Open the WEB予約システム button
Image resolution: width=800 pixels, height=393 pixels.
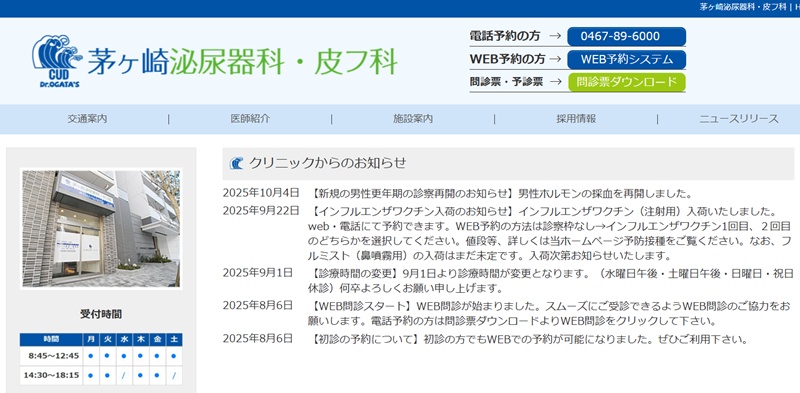coord(627,59)
